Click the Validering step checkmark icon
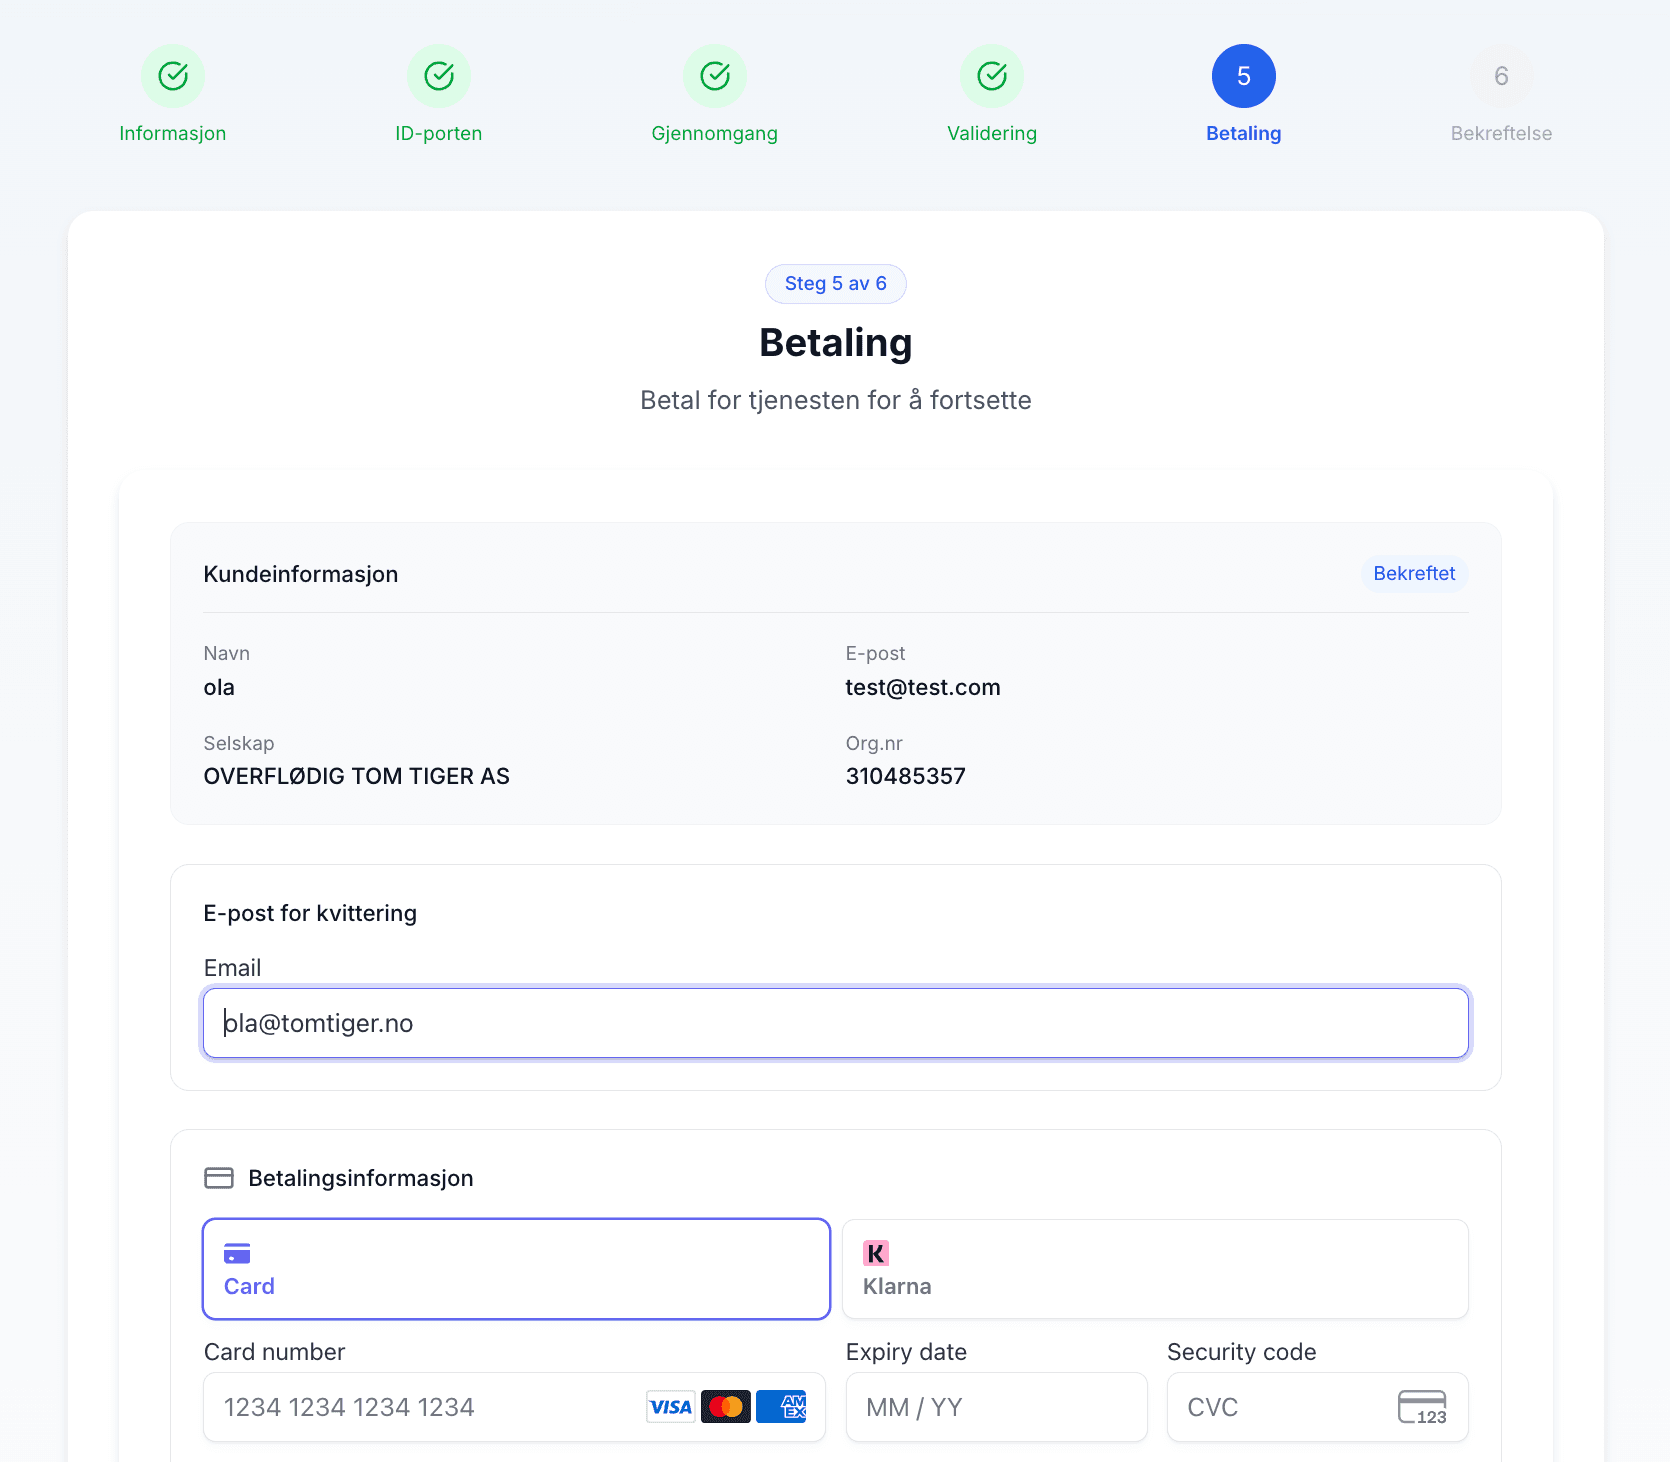1670x1462 pixels. tap(992, 76)
